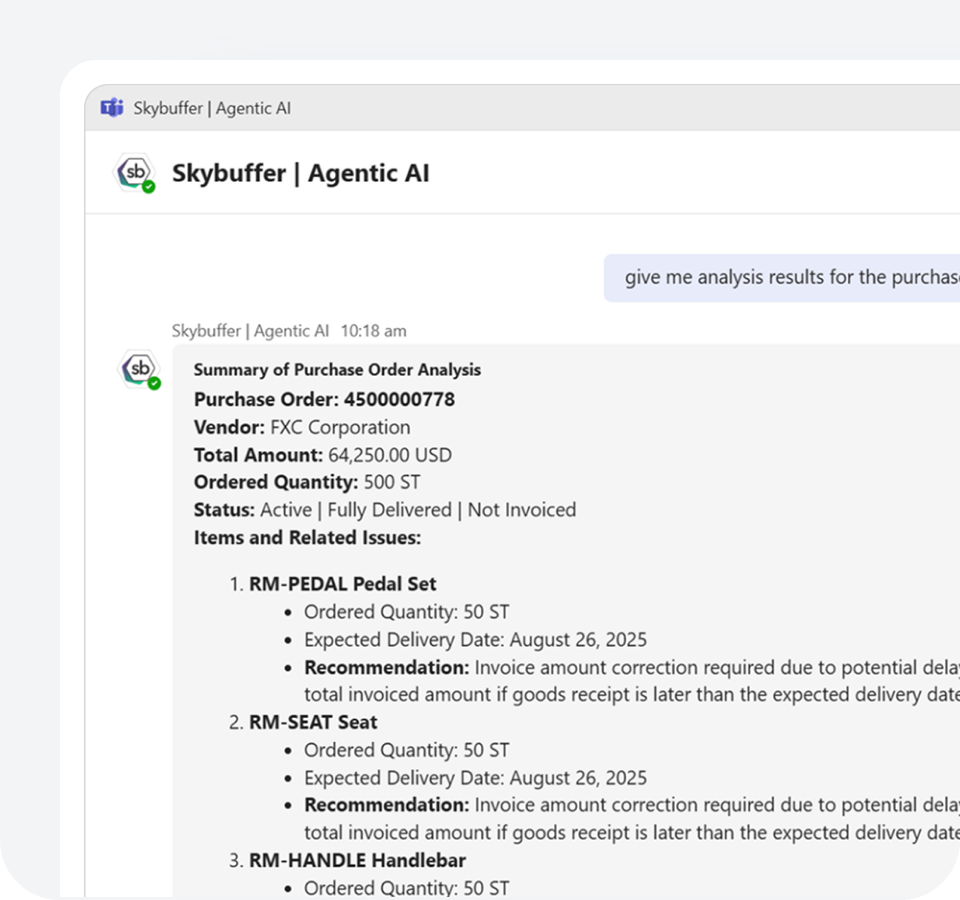Select the RM-SEAT Seat item

[x=313, y=722]
